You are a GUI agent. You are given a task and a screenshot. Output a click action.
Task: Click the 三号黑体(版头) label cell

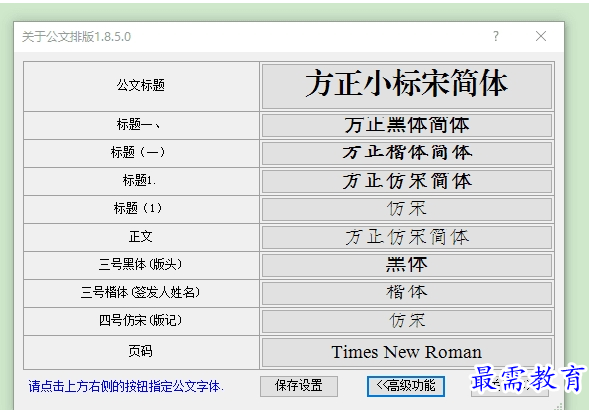(141, 265)
